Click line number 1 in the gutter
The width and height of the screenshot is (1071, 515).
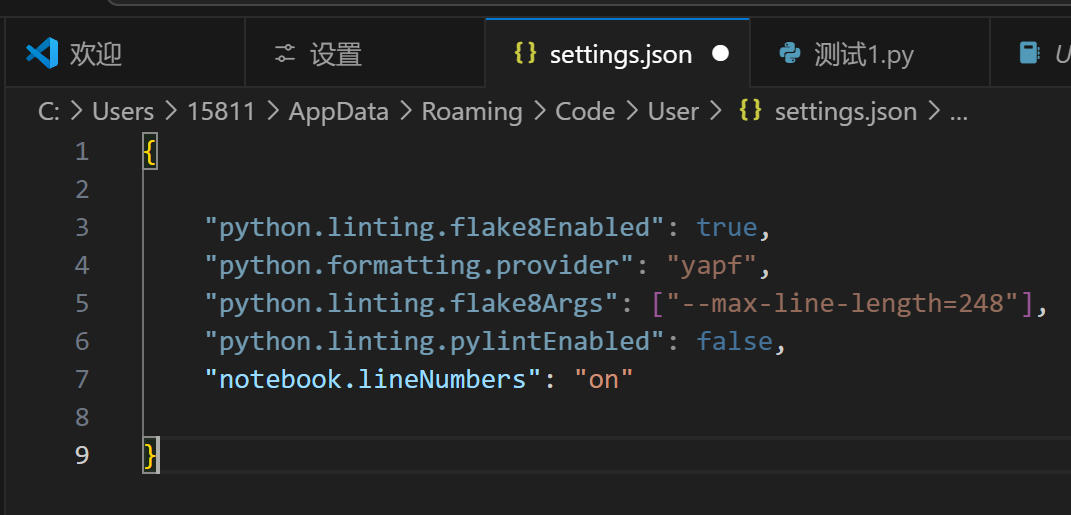(x=83, y=151)
